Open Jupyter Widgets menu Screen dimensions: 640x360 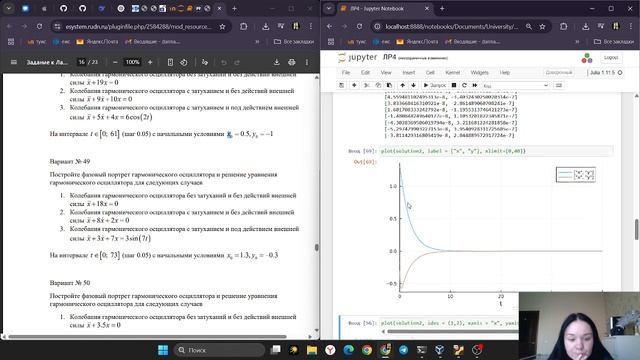tap(480, 73)
